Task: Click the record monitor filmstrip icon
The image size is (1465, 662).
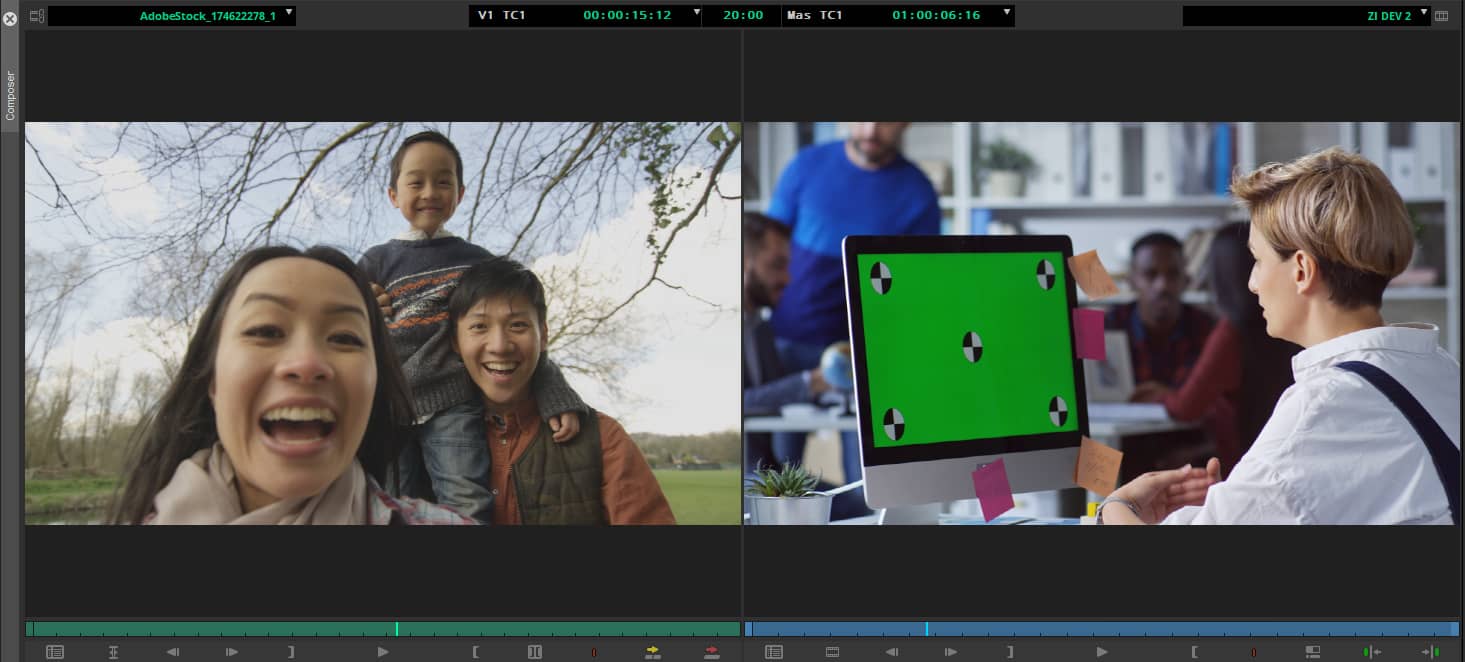Action: [x=832, y=652]
